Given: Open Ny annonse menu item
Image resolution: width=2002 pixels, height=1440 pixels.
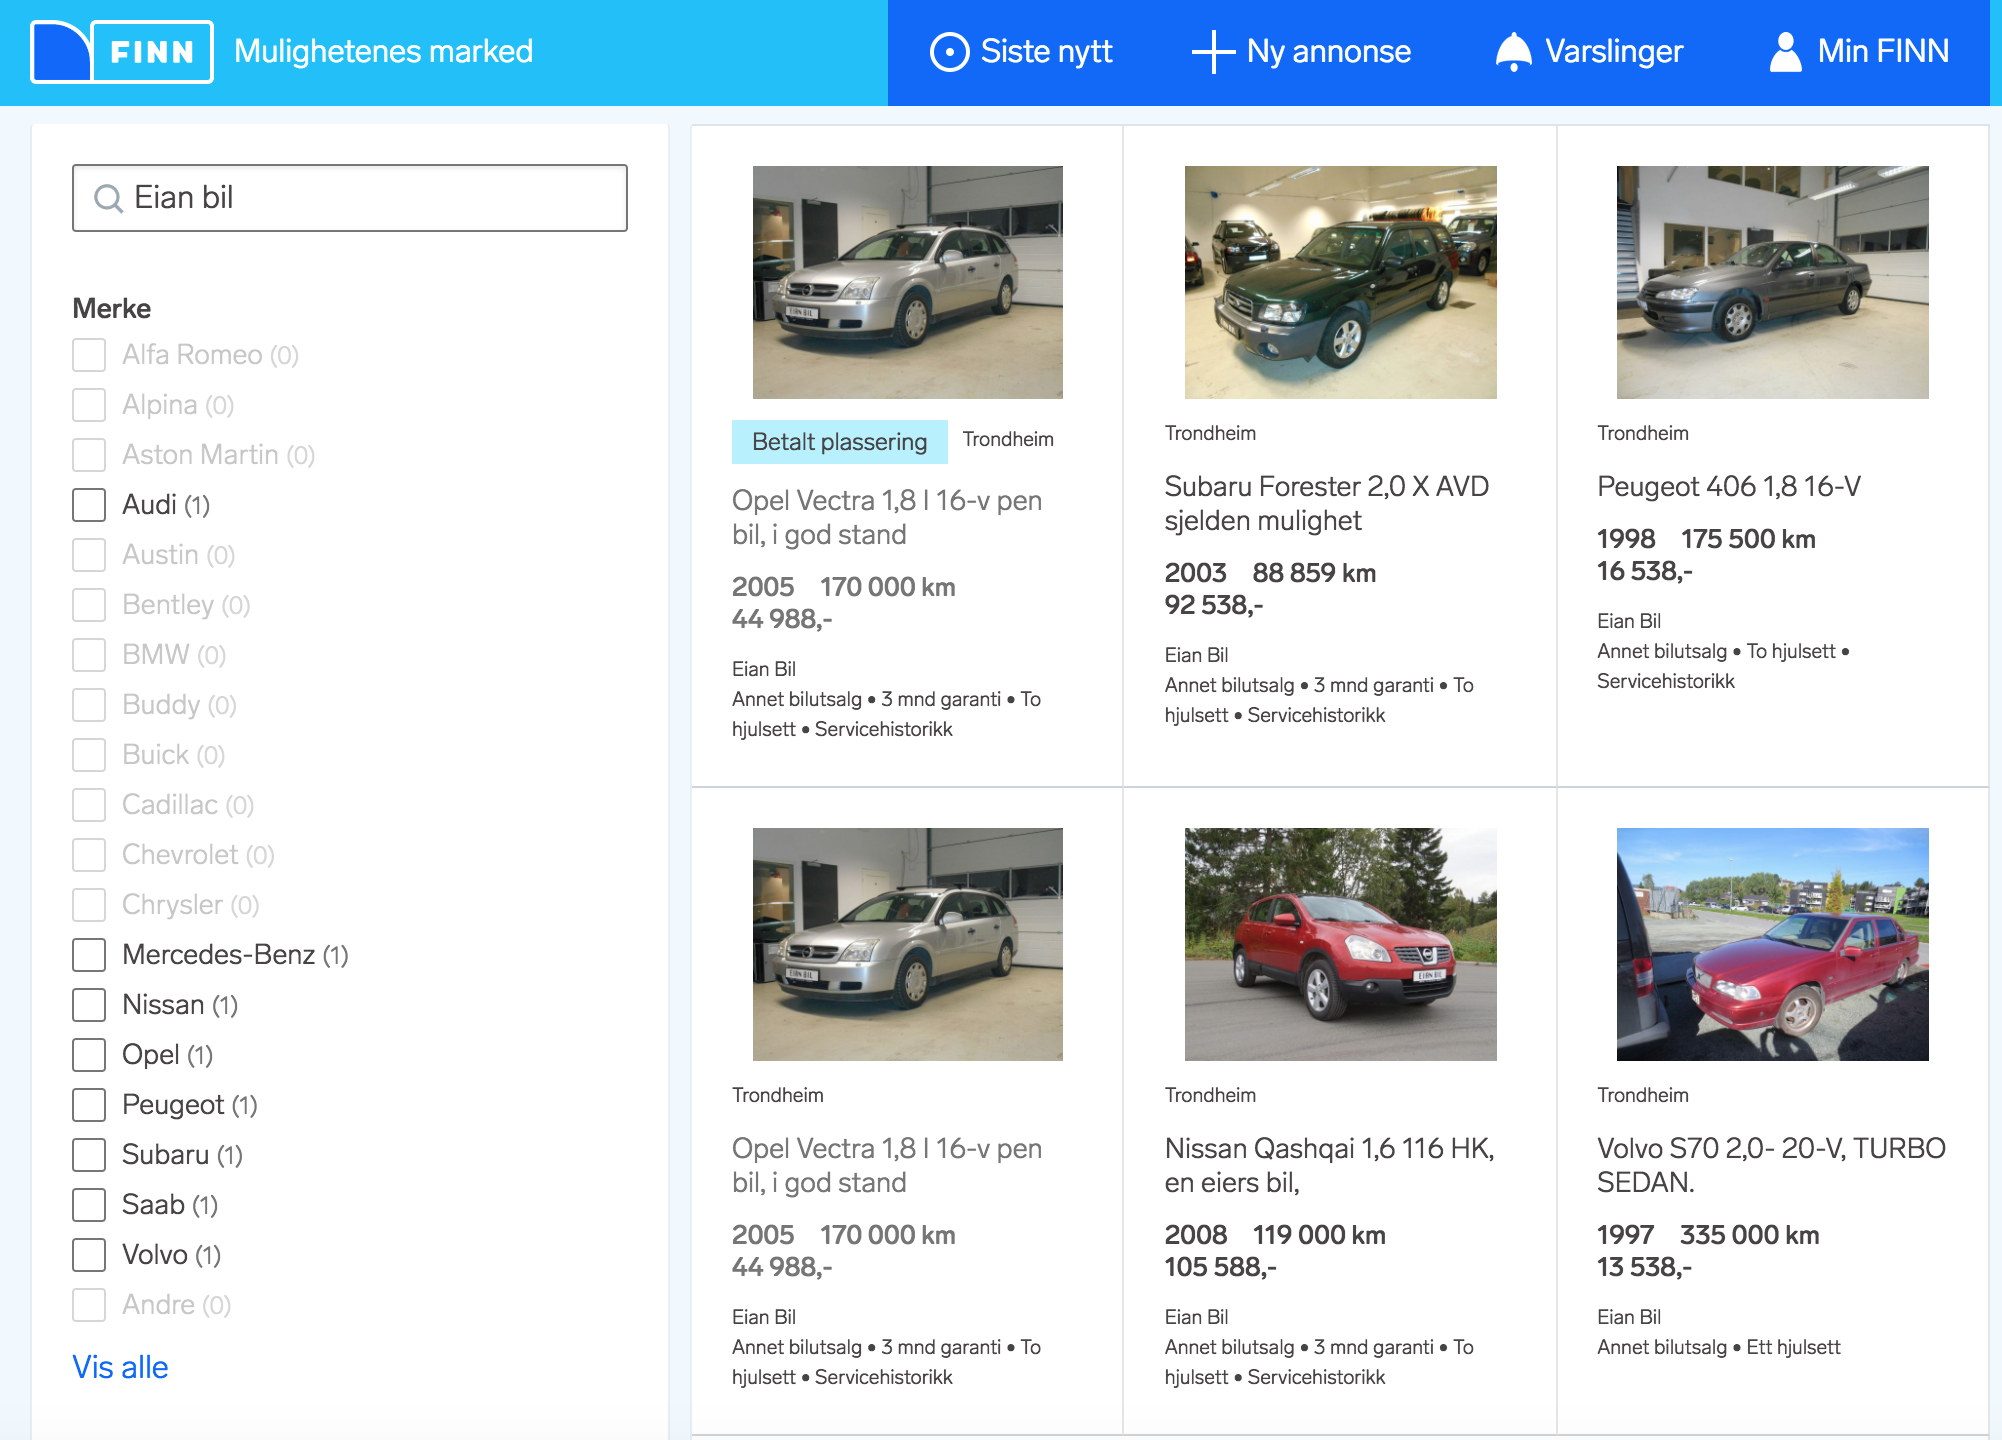Looking at the screenshot, I should [x=1301, y=52].
